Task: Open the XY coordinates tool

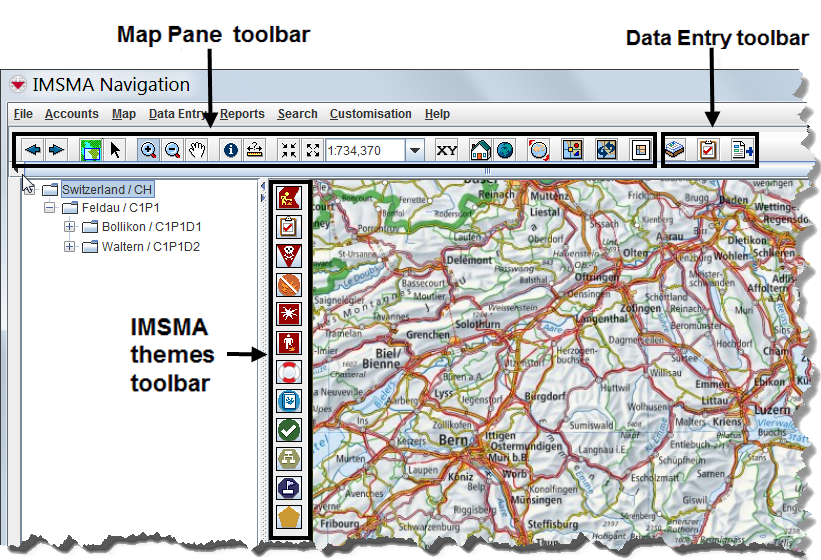Action: (x=446, y=150)
